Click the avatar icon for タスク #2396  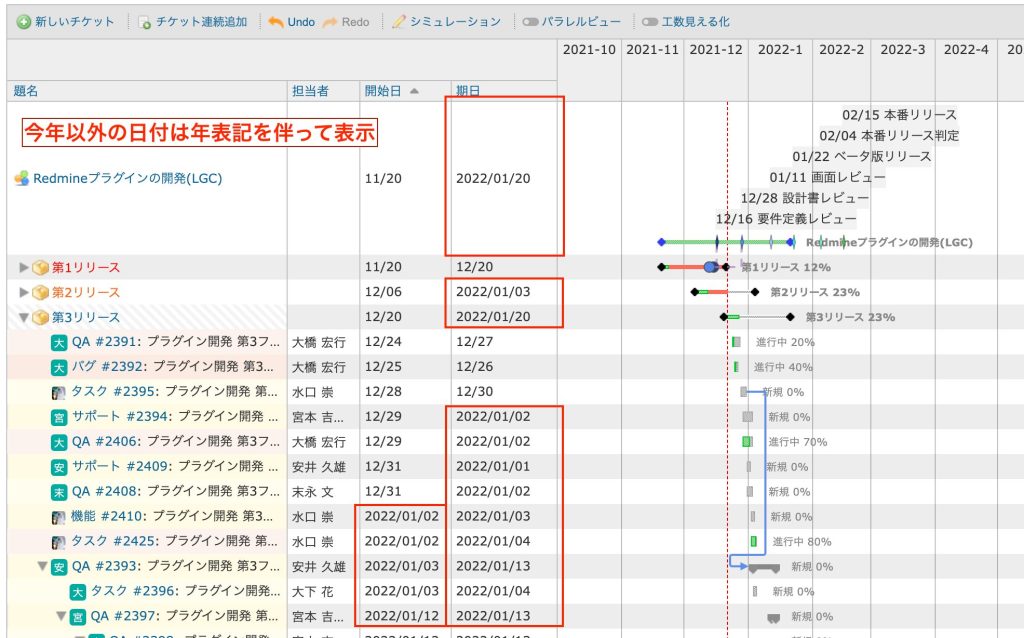(78, 592)
